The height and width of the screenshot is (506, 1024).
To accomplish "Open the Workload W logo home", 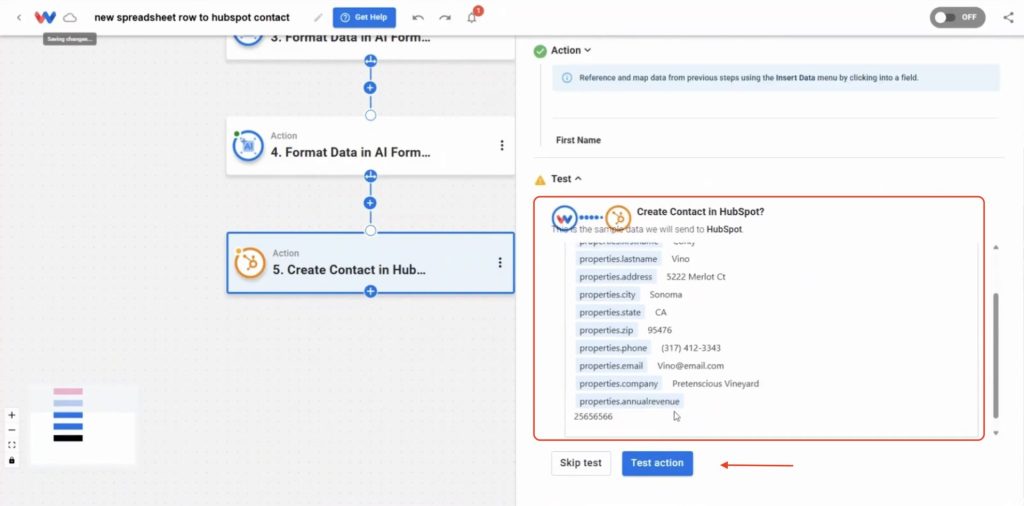I will click(x=45, y=18).
